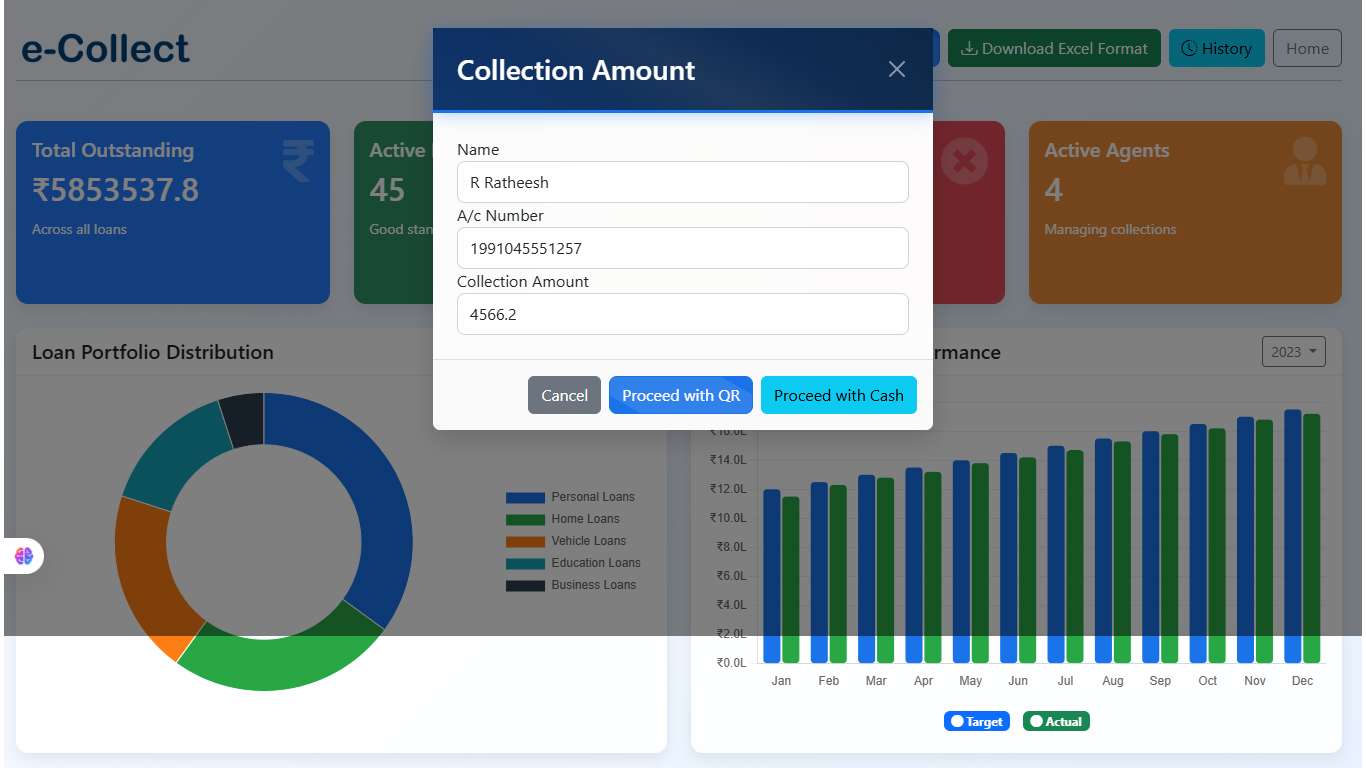The image size is (1366, 768).
Task: Toggle the Target legend in chart
Action: tap(976, 721)
